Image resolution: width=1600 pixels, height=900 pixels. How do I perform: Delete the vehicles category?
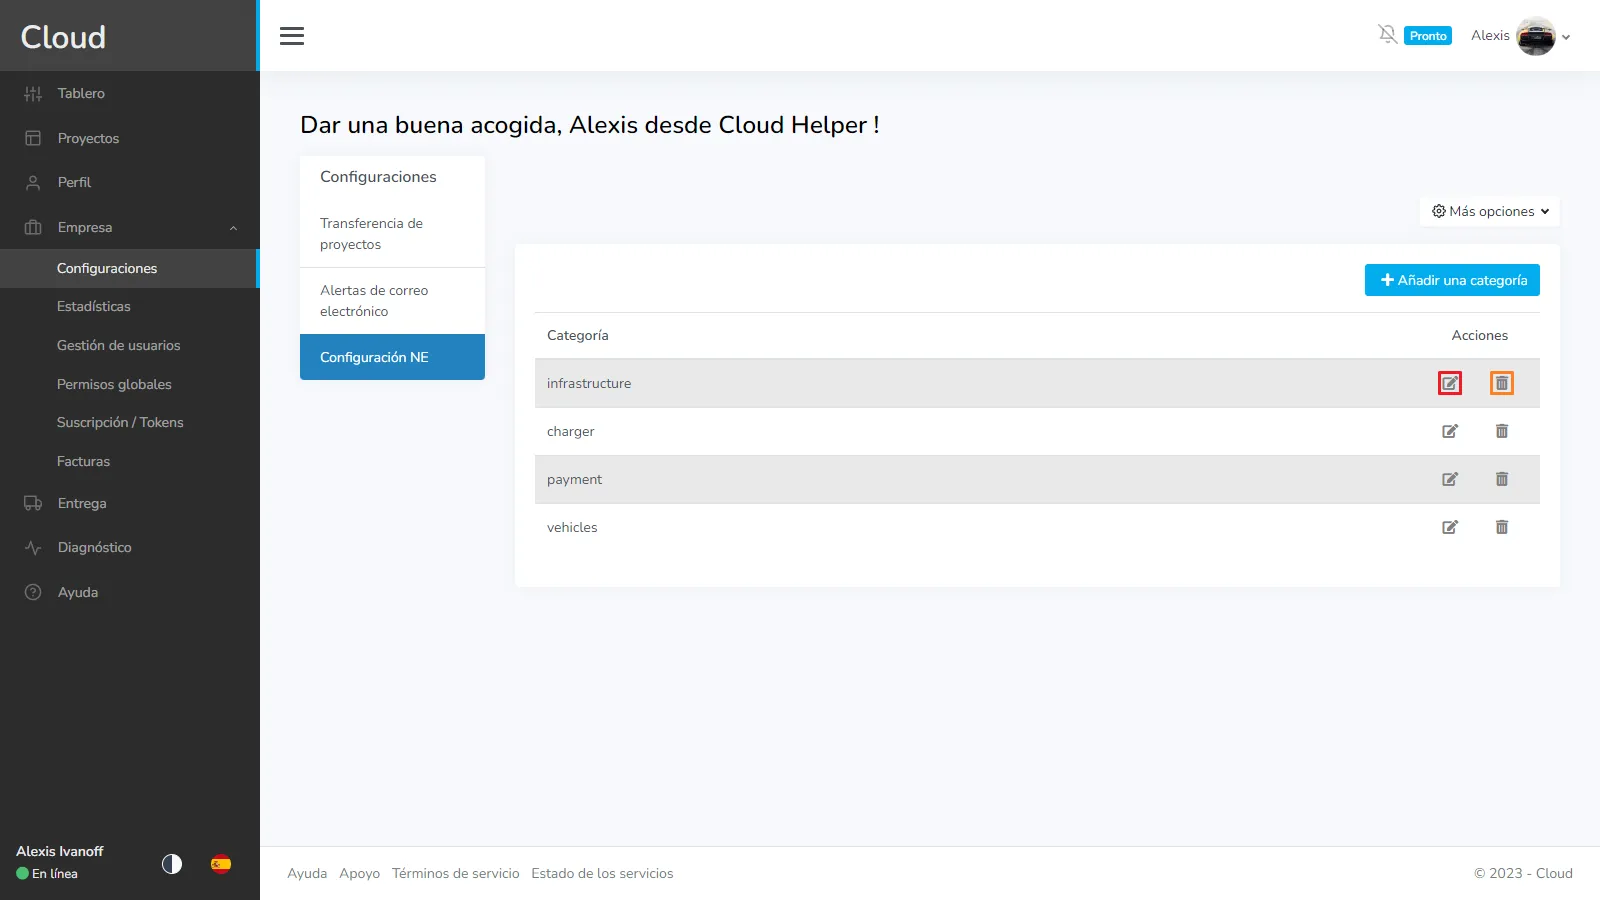tap(1502, 527)
